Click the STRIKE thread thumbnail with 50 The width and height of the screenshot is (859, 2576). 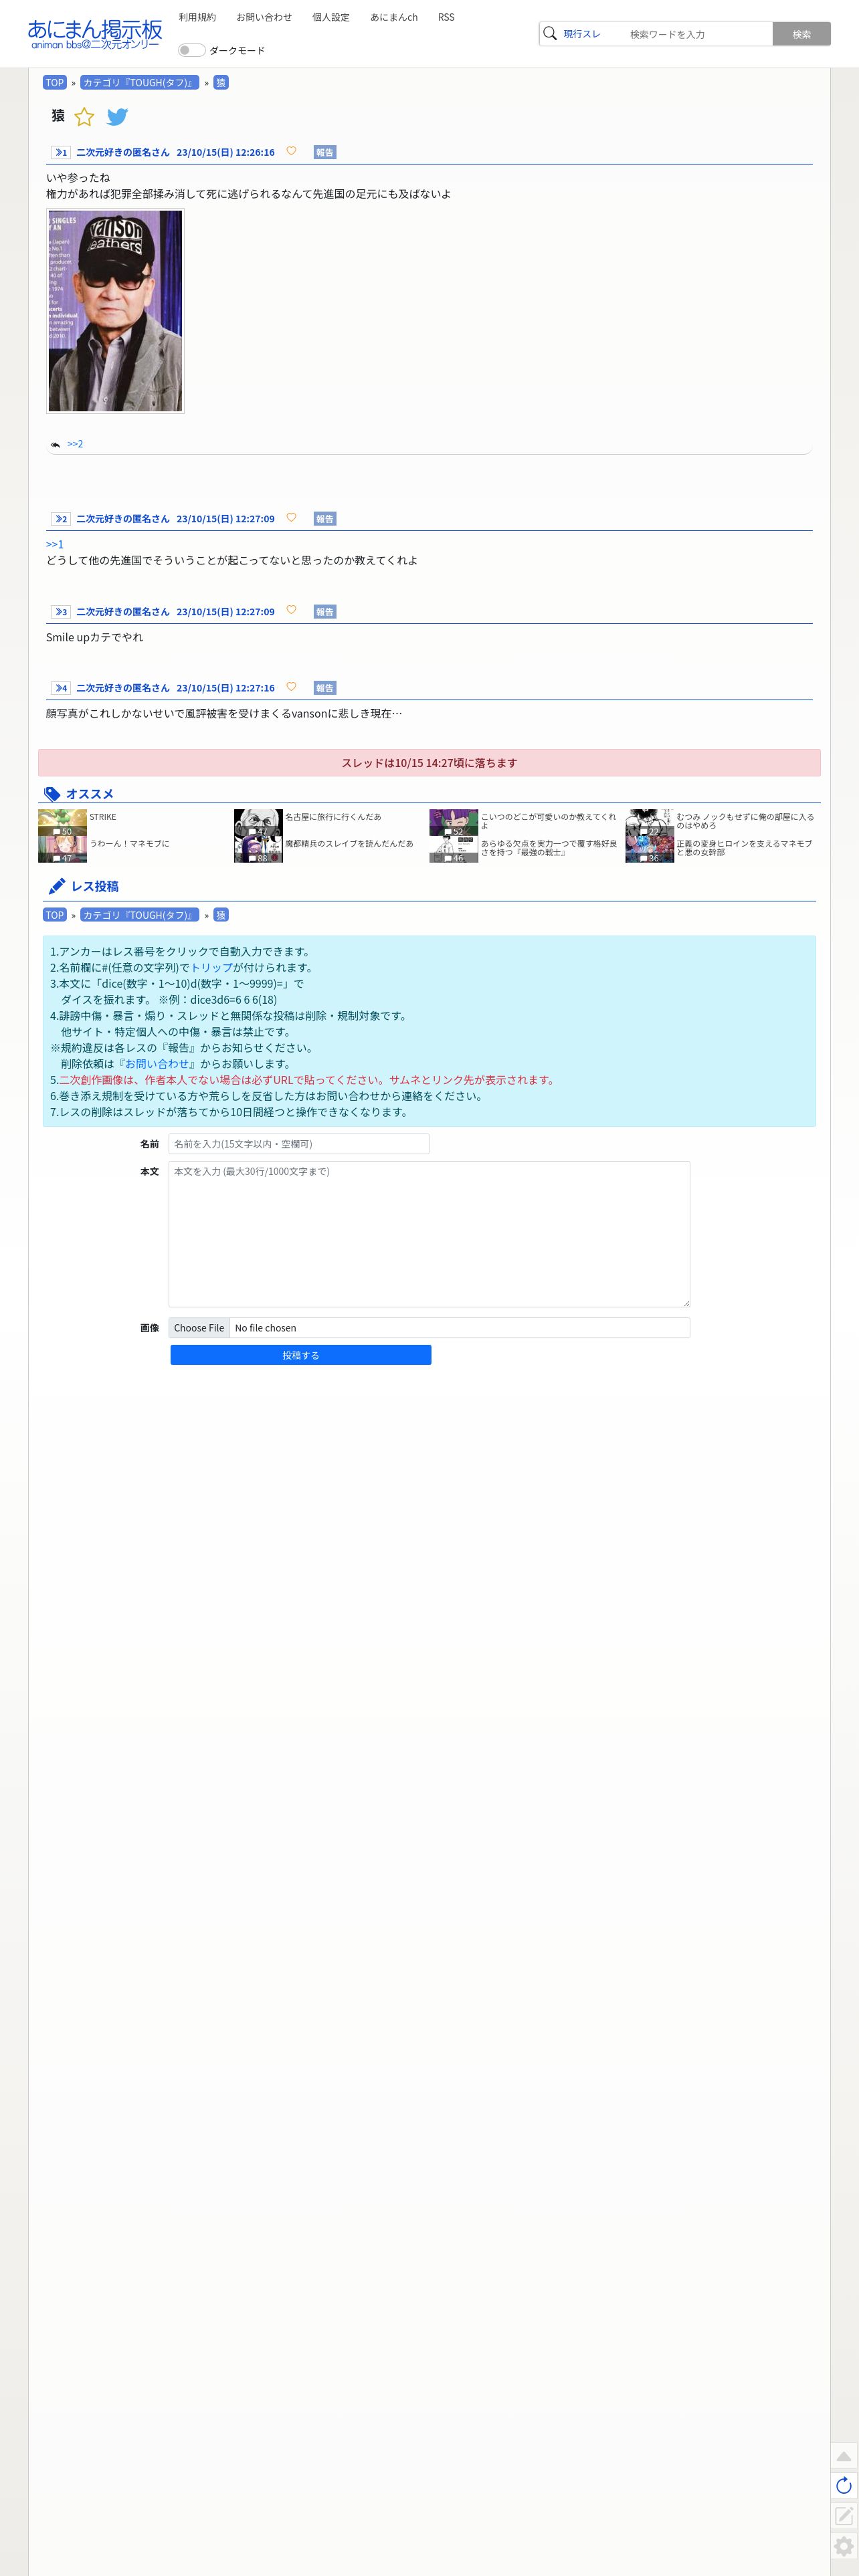[x=62, y=822]
